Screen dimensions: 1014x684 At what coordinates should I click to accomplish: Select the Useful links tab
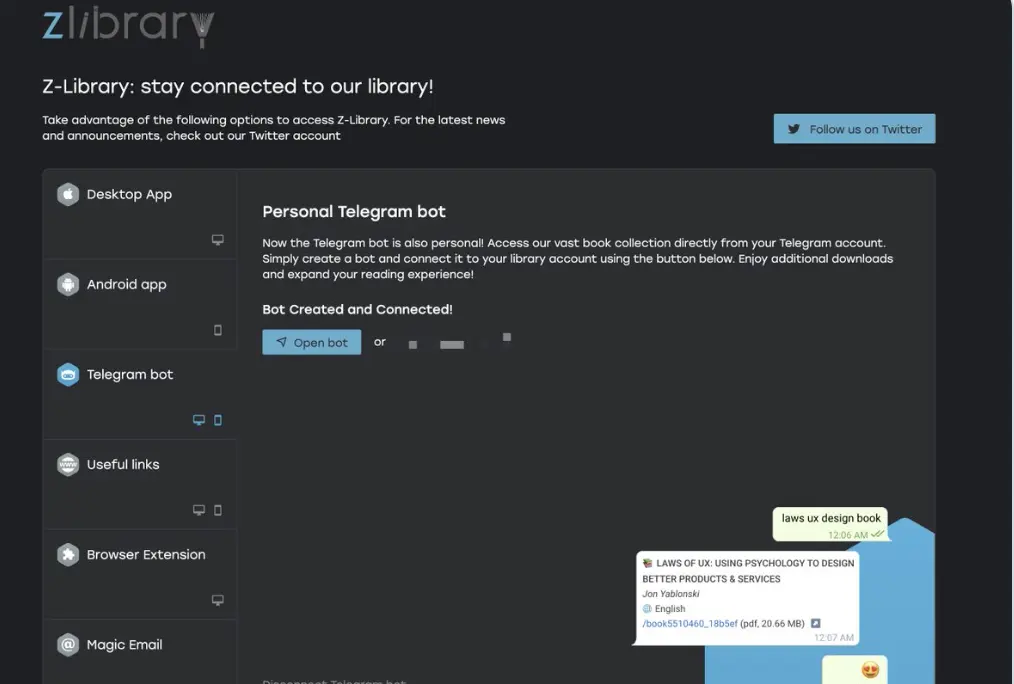coord(123,464)
